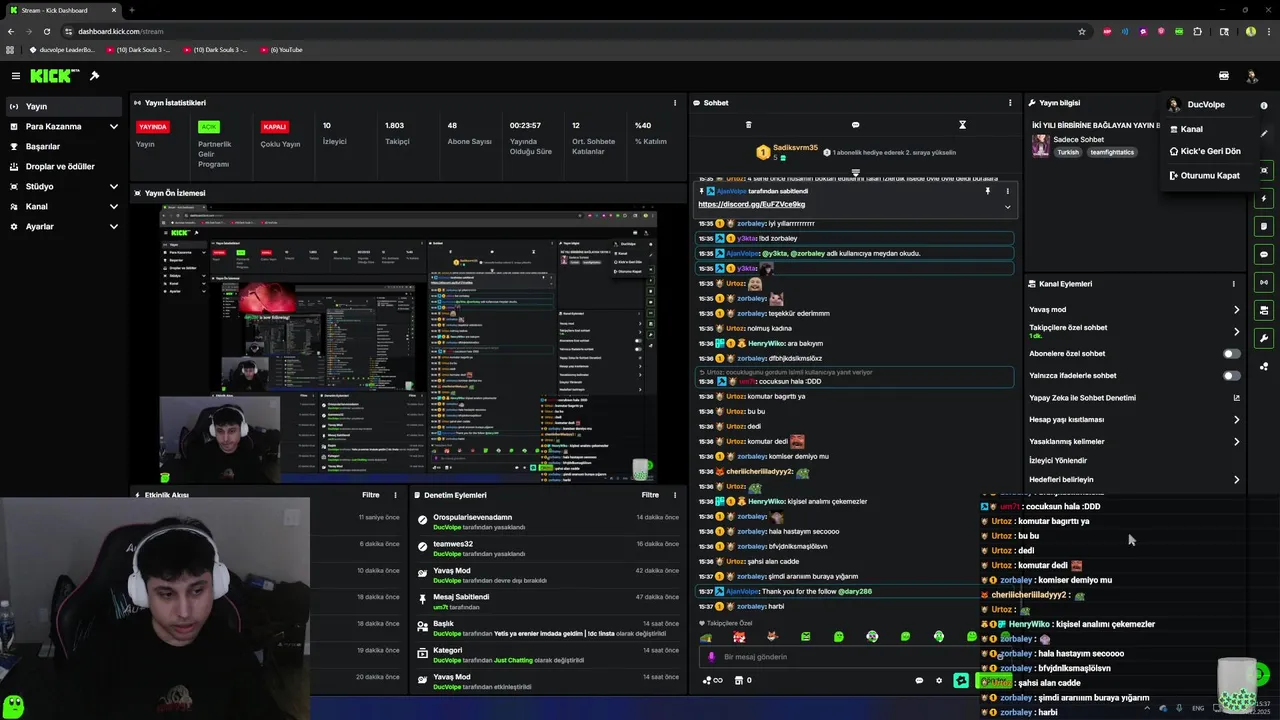This screenshot has width=1280, height=720.
Task: Select Başarılar in left sidebar
Action: coord(66,147)
